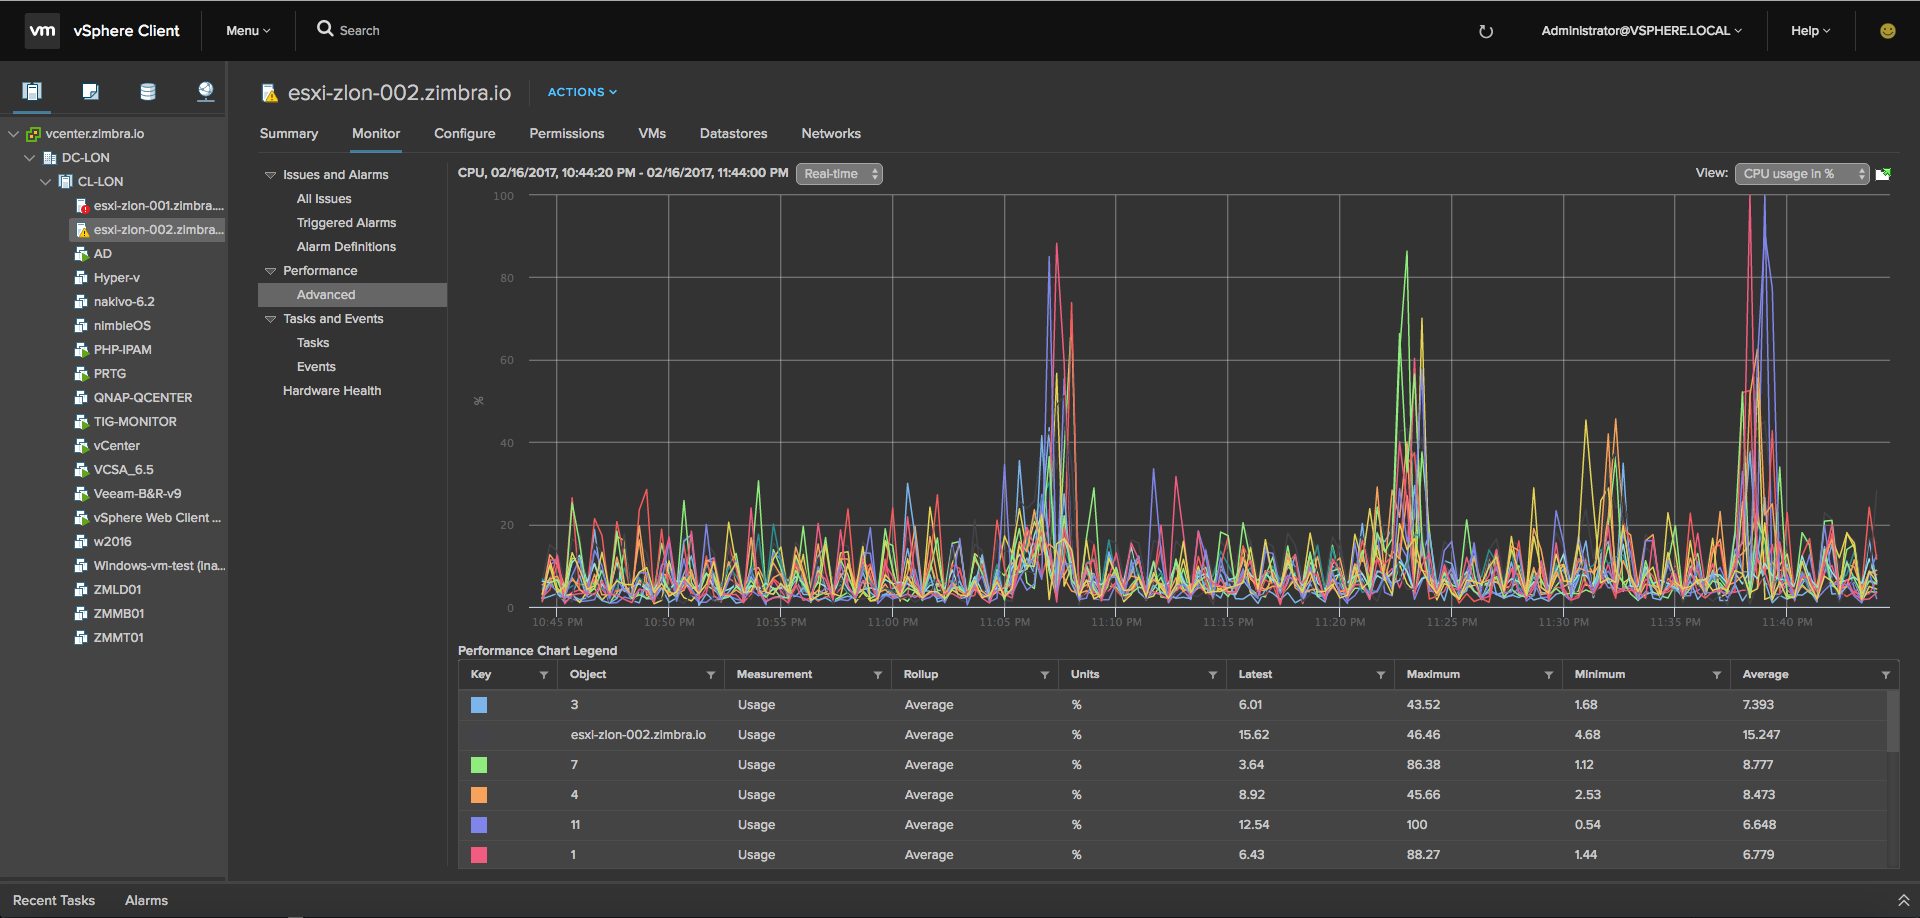Screen dimensions: 1920x918
Task: Click the smiley feedback icon
Action: pos(1888,31)
